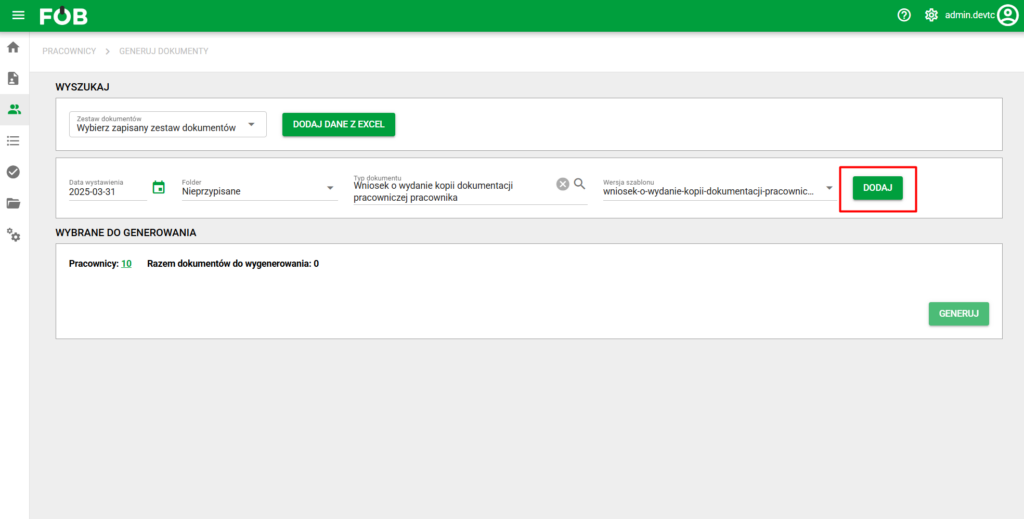
Task: Clear the Typ dokumentu field
Action: pos(562,184)
